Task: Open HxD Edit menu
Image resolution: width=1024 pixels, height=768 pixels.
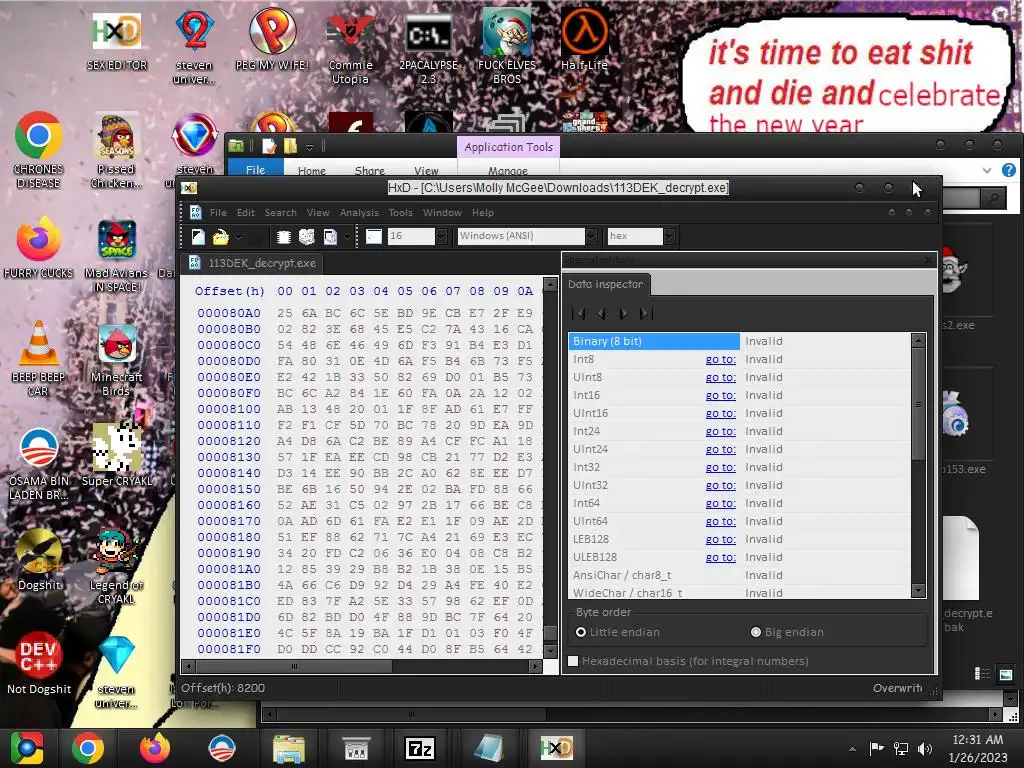Action: click(246, 213)
